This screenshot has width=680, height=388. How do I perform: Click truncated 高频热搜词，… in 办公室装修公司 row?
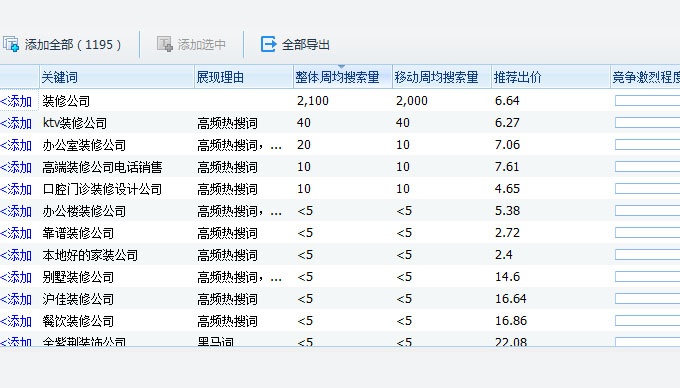tap(239, 145)
